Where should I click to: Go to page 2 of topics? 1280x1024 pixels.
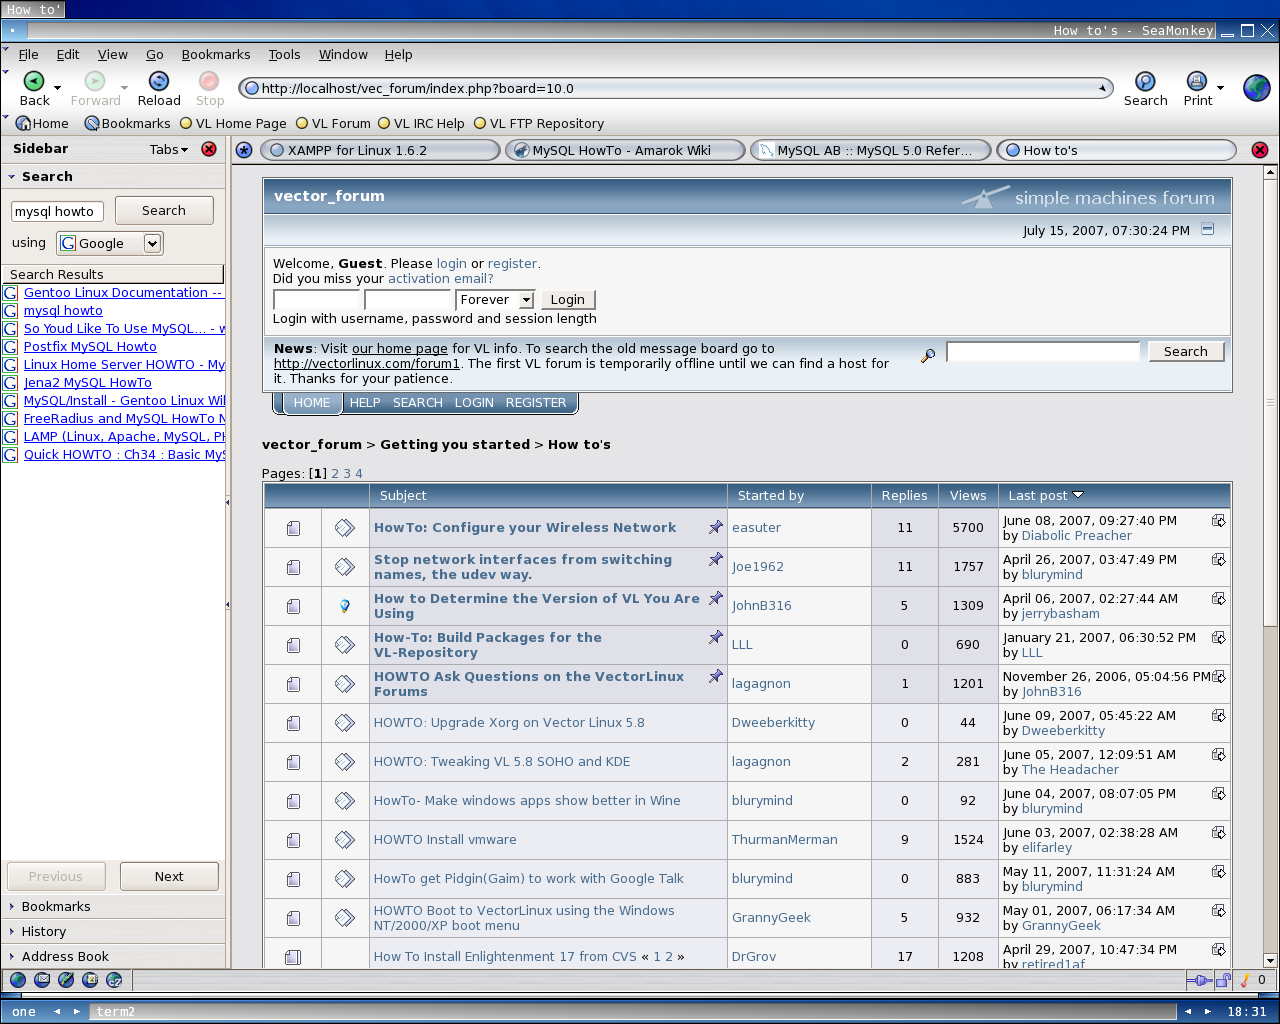click(335, 474)
